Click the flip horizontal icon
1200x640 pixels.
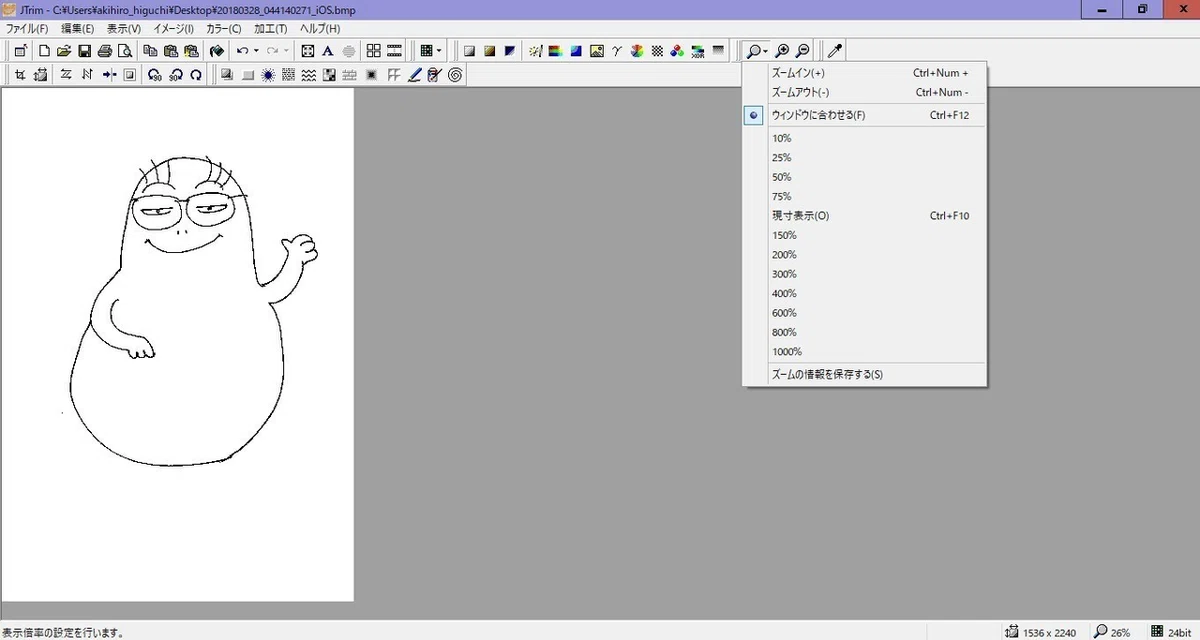65,75
